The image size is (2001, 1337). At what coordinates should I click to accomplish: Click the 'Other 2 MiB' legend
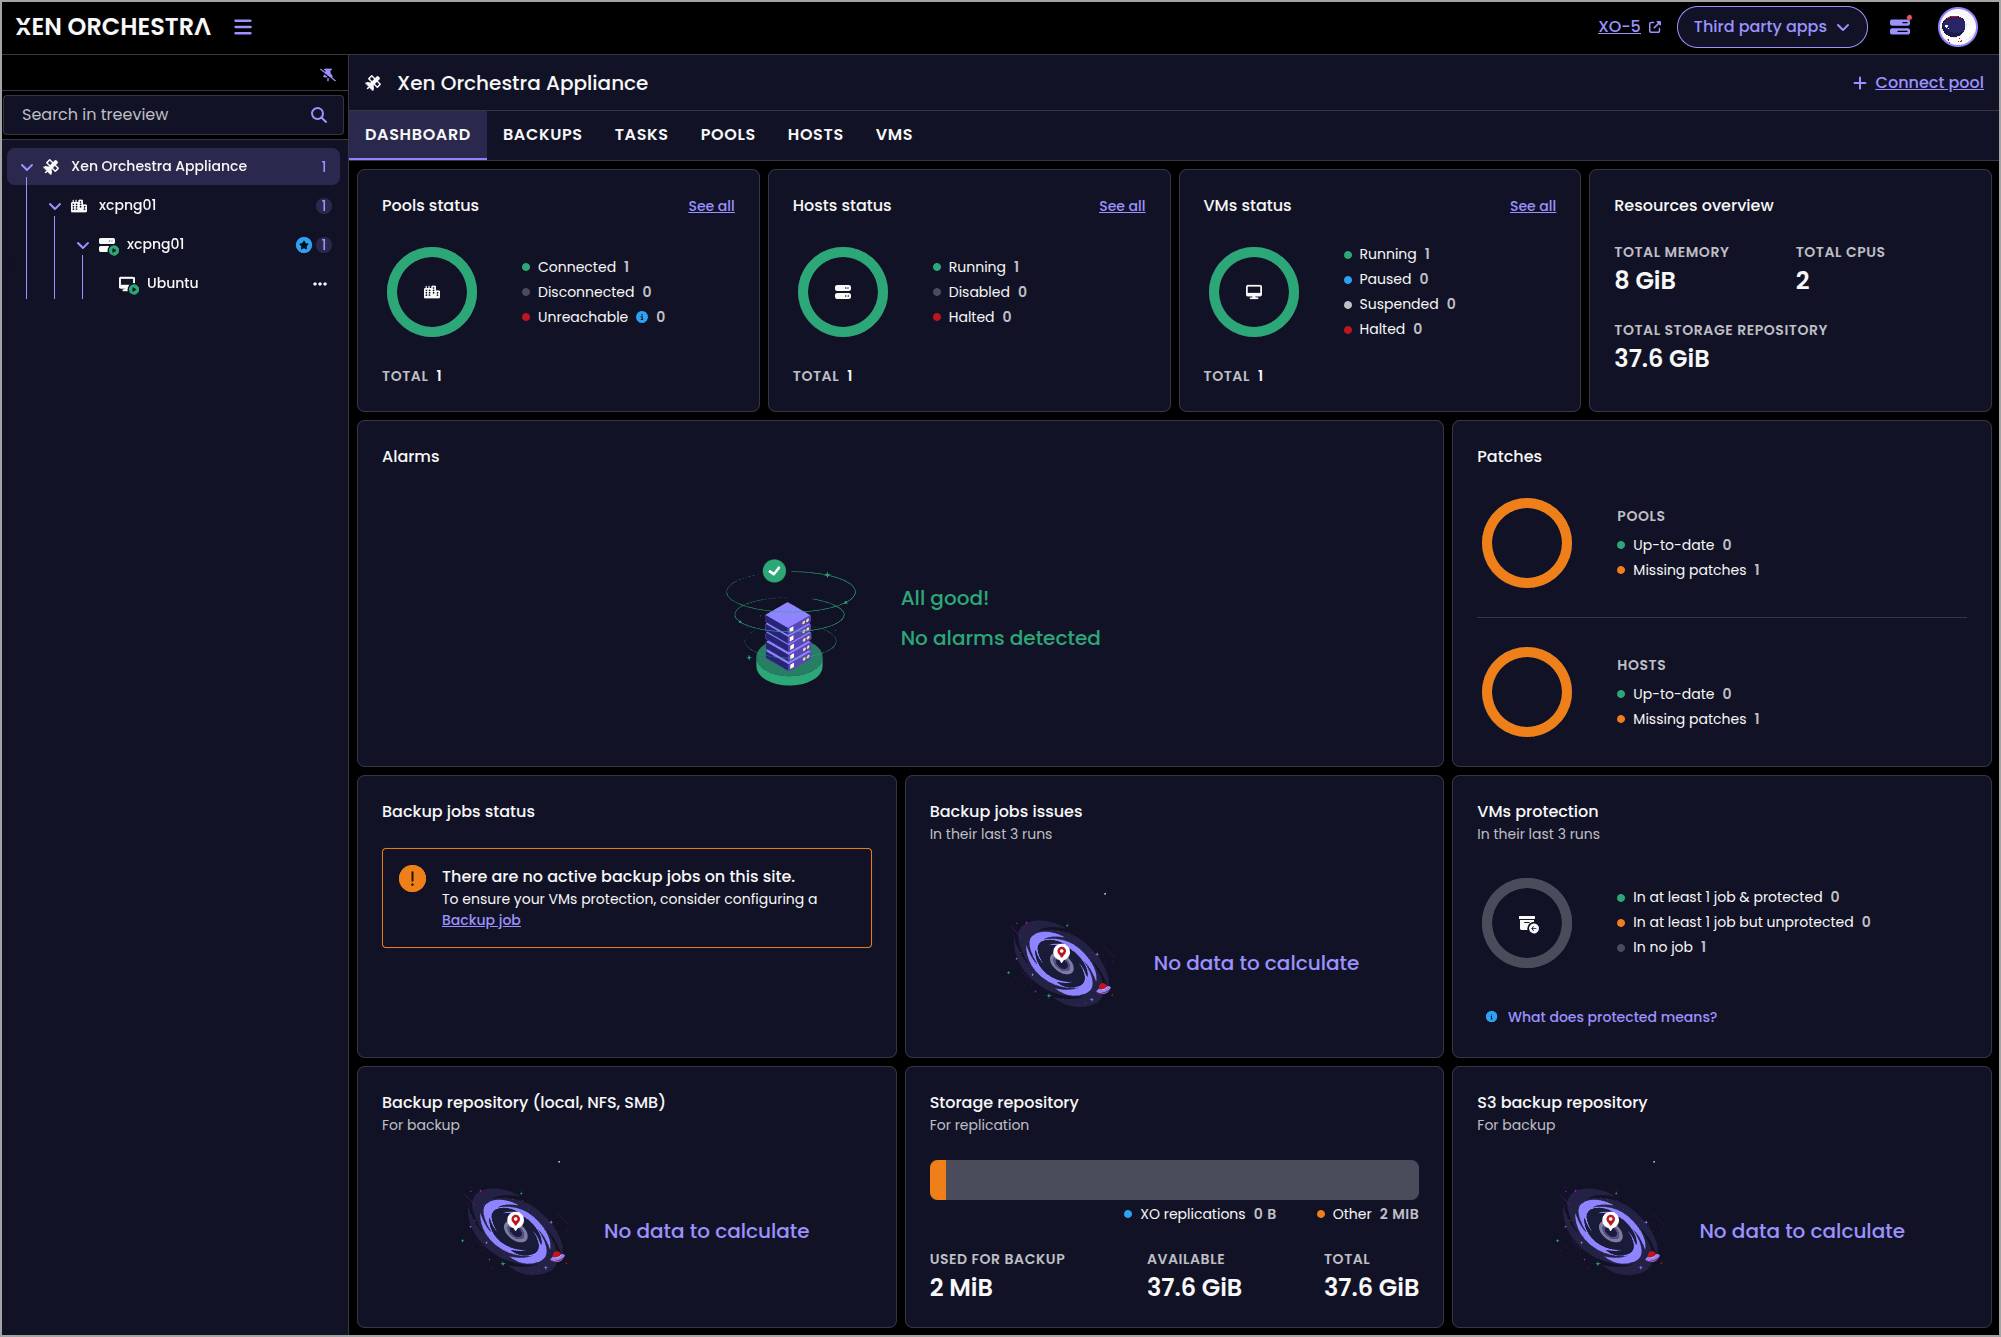(x=1367, y=1214)
